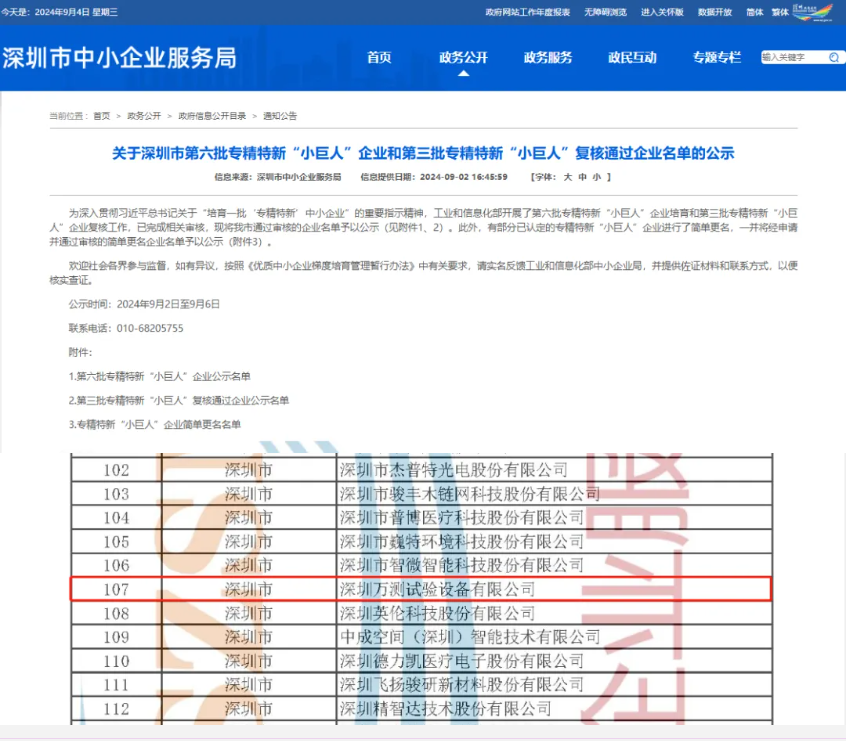Screen dimensions: 847x741
Task: Click the 政务公开 breadcrumb link
Action: [x=144, y=116]
